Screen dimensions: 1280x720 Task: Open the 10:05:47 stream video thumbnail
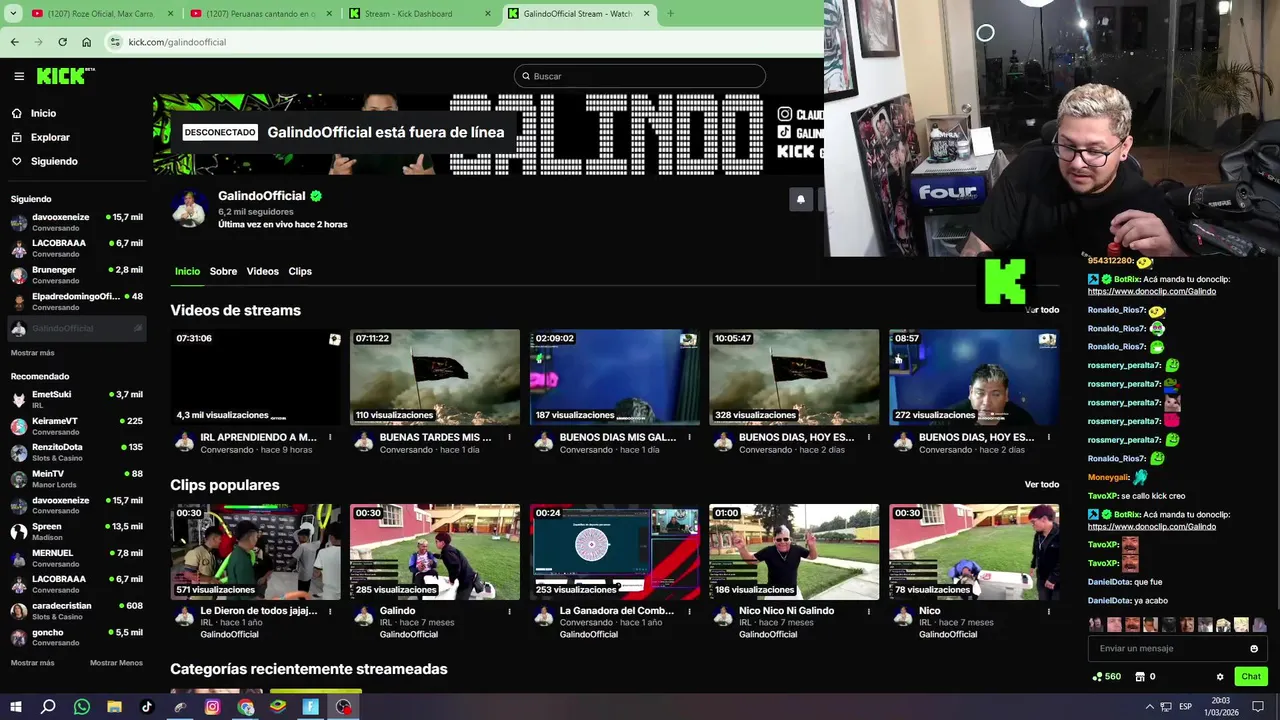coord(794,377)
